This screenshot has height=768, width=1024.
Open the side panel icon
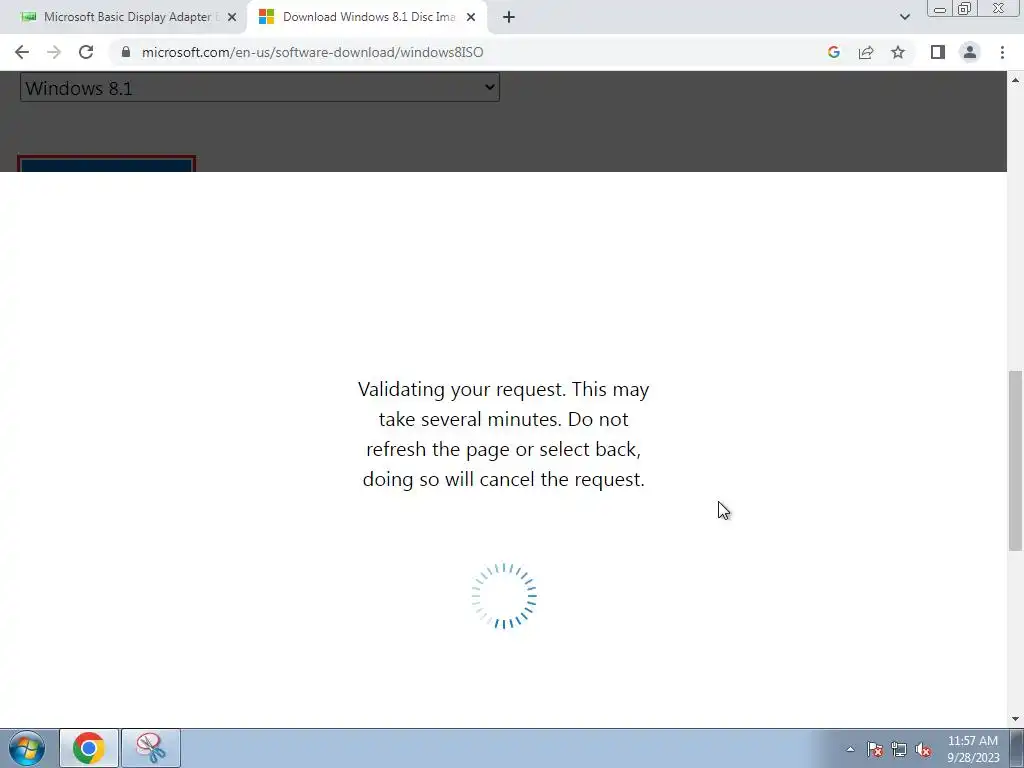point(938,52)
